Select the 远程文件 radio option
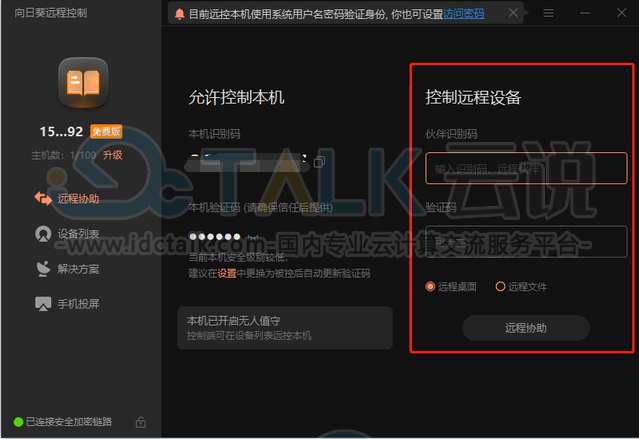This screenshot has width=639, height=439. 521,287
